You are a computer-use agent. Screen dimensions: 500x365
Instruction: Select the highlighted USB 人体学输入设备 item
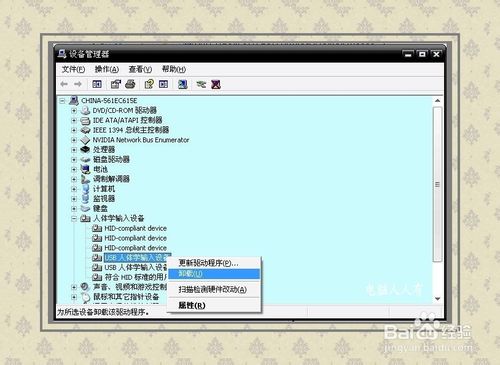[137, 258]
